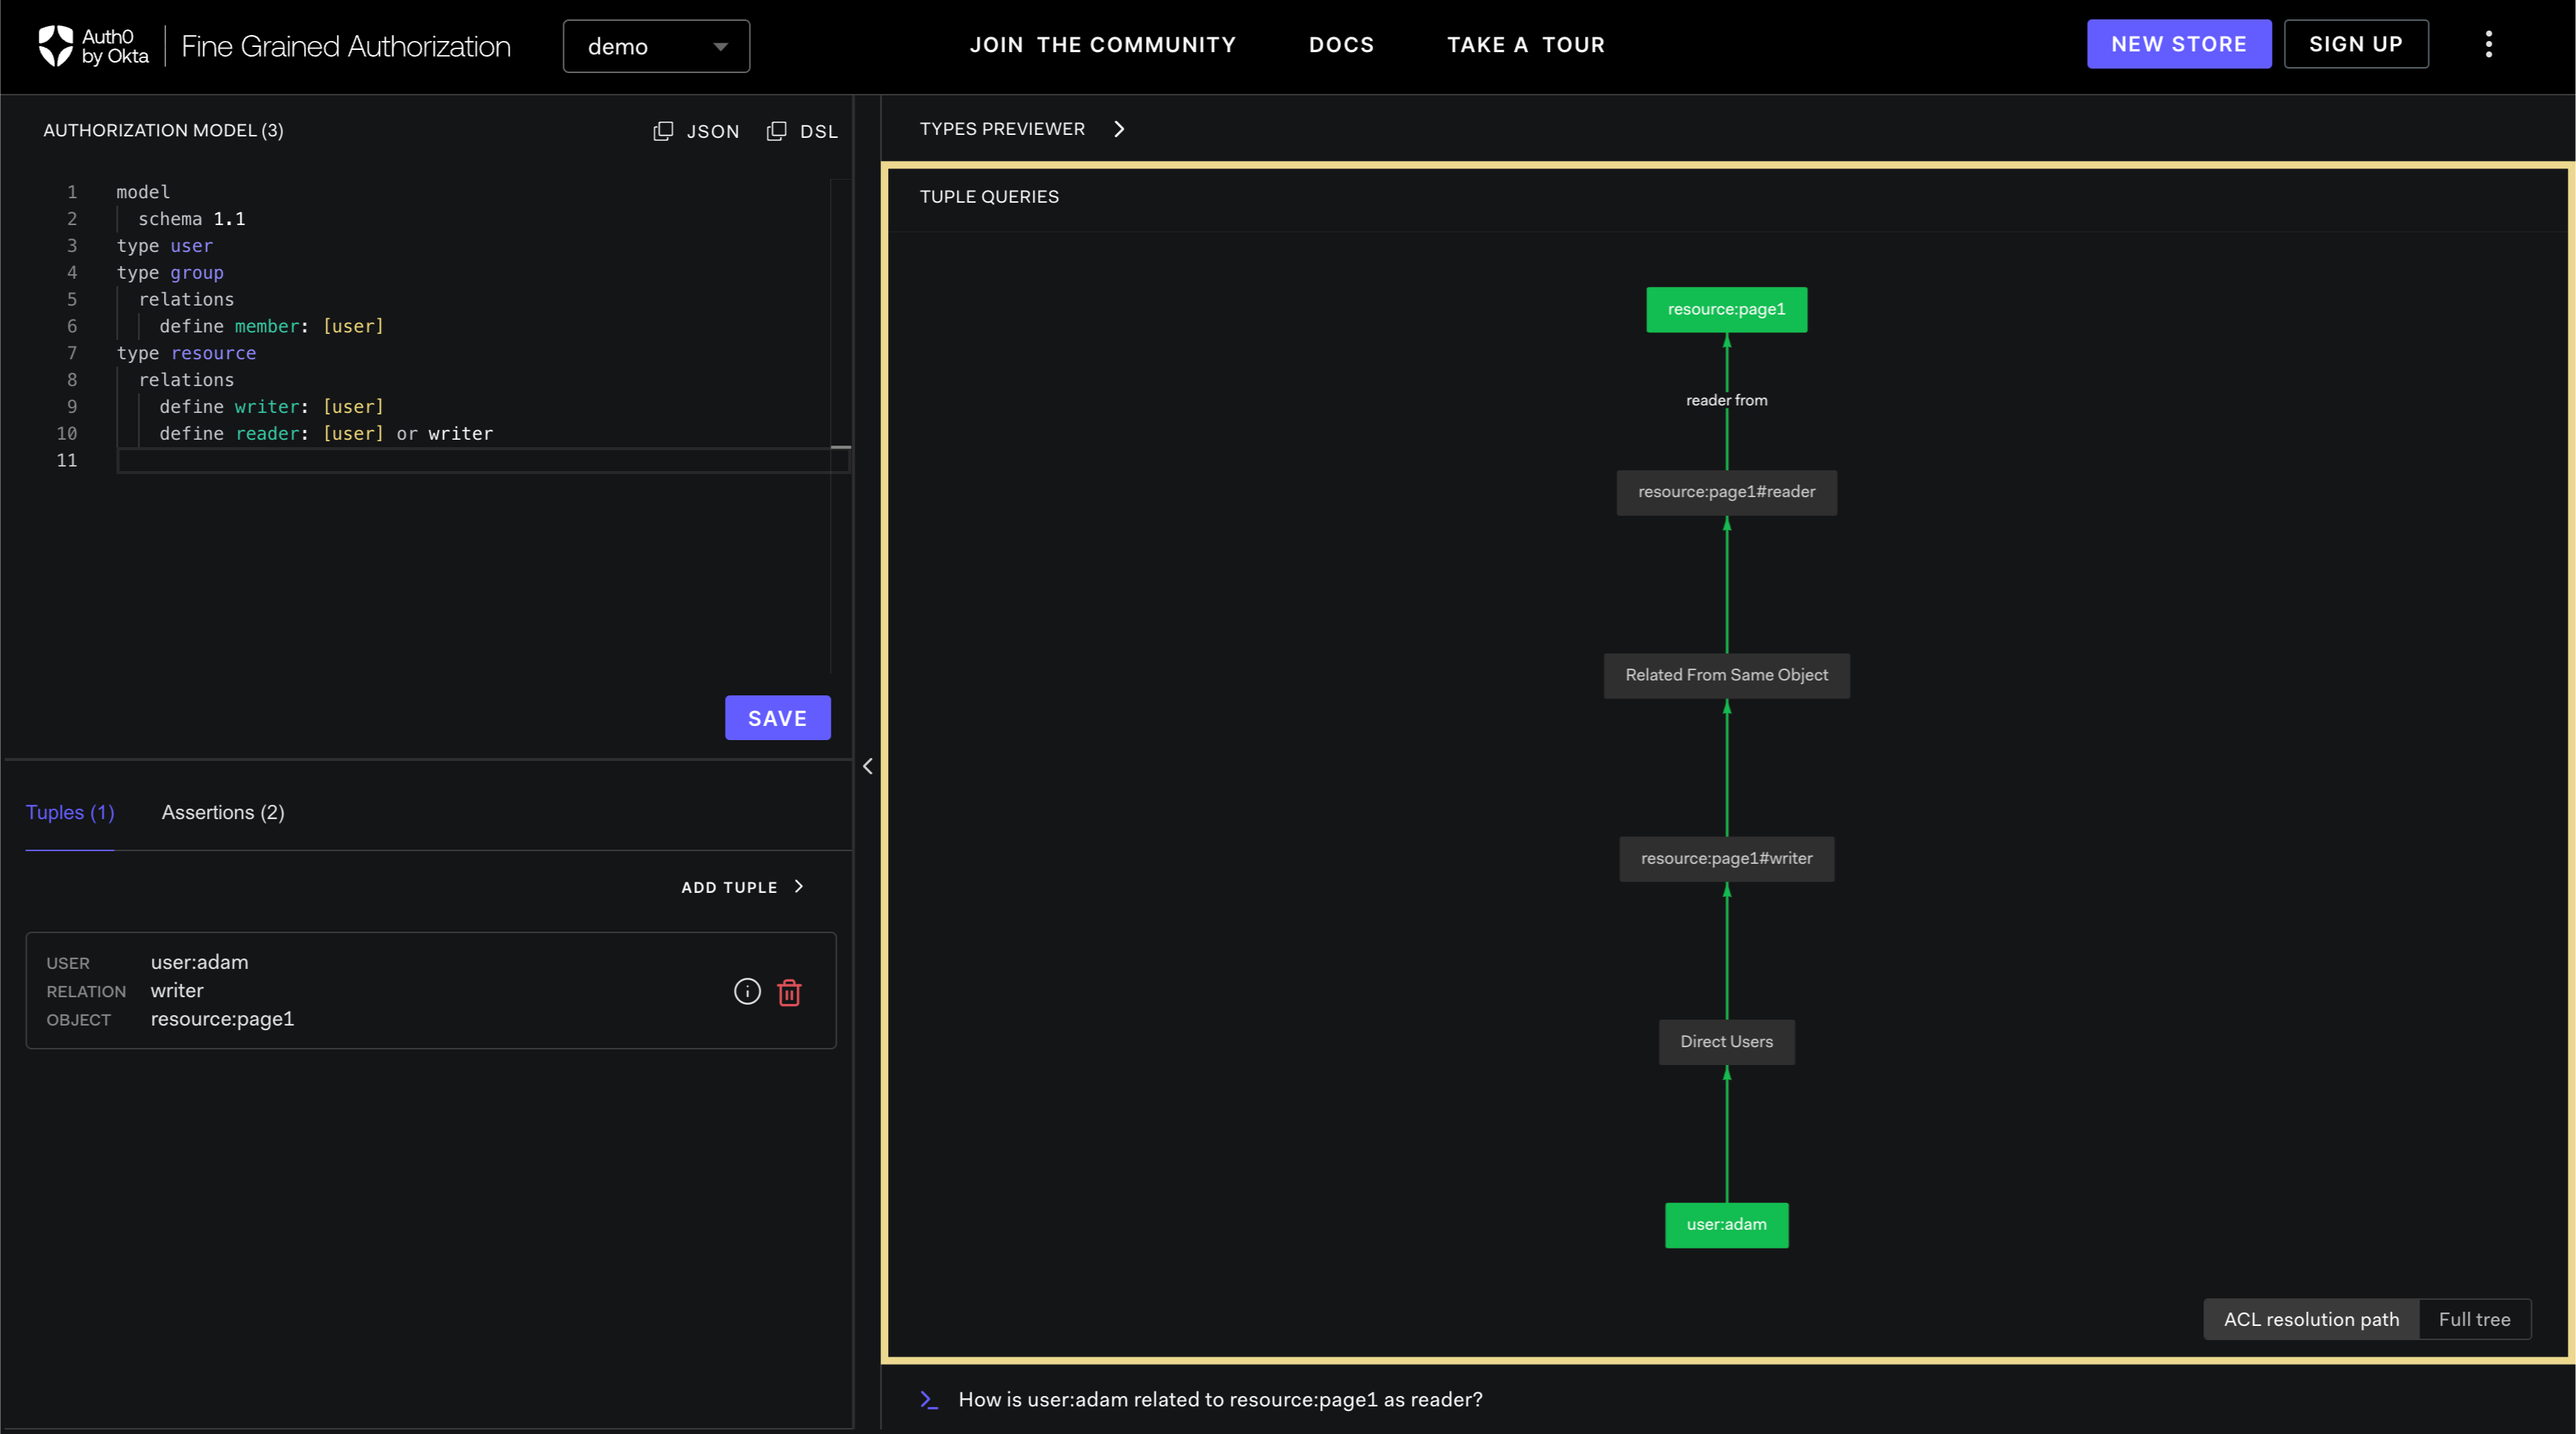
Task: Expand the Add Tuple panel
Action: [x=742, y=887]
